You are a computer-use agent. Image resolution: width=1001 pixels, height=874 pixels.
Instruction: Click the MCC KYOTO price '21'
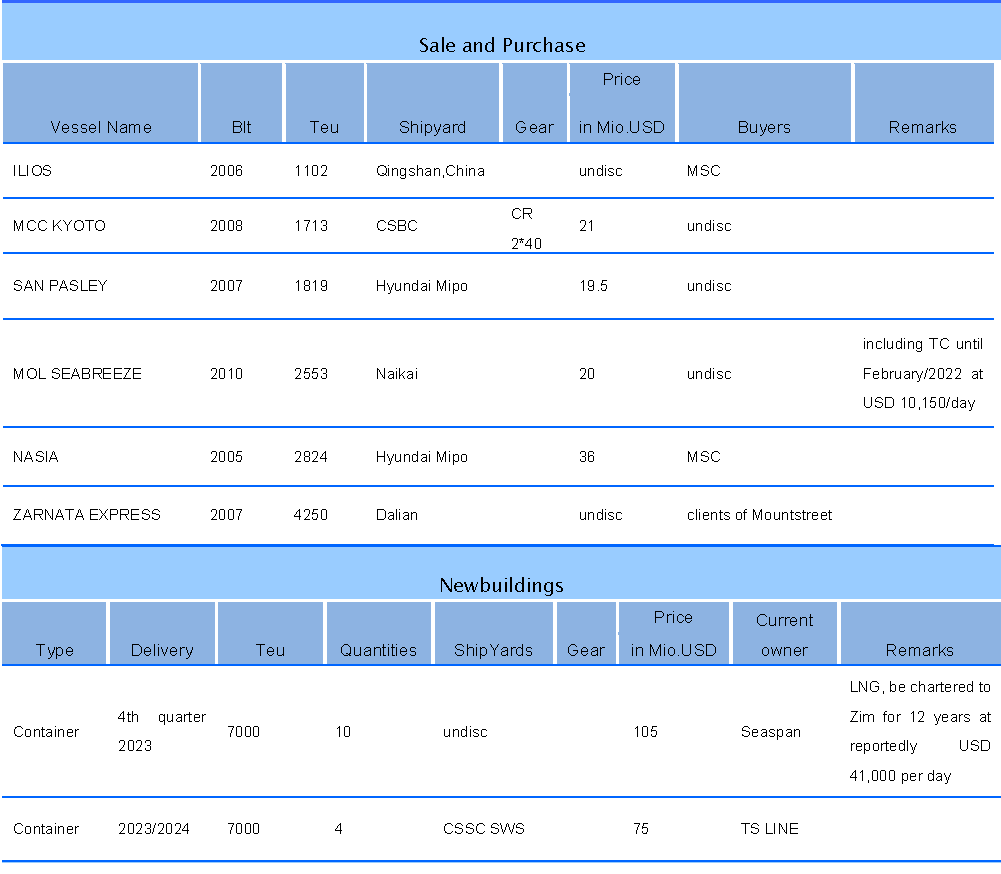(x=587, y=226)
